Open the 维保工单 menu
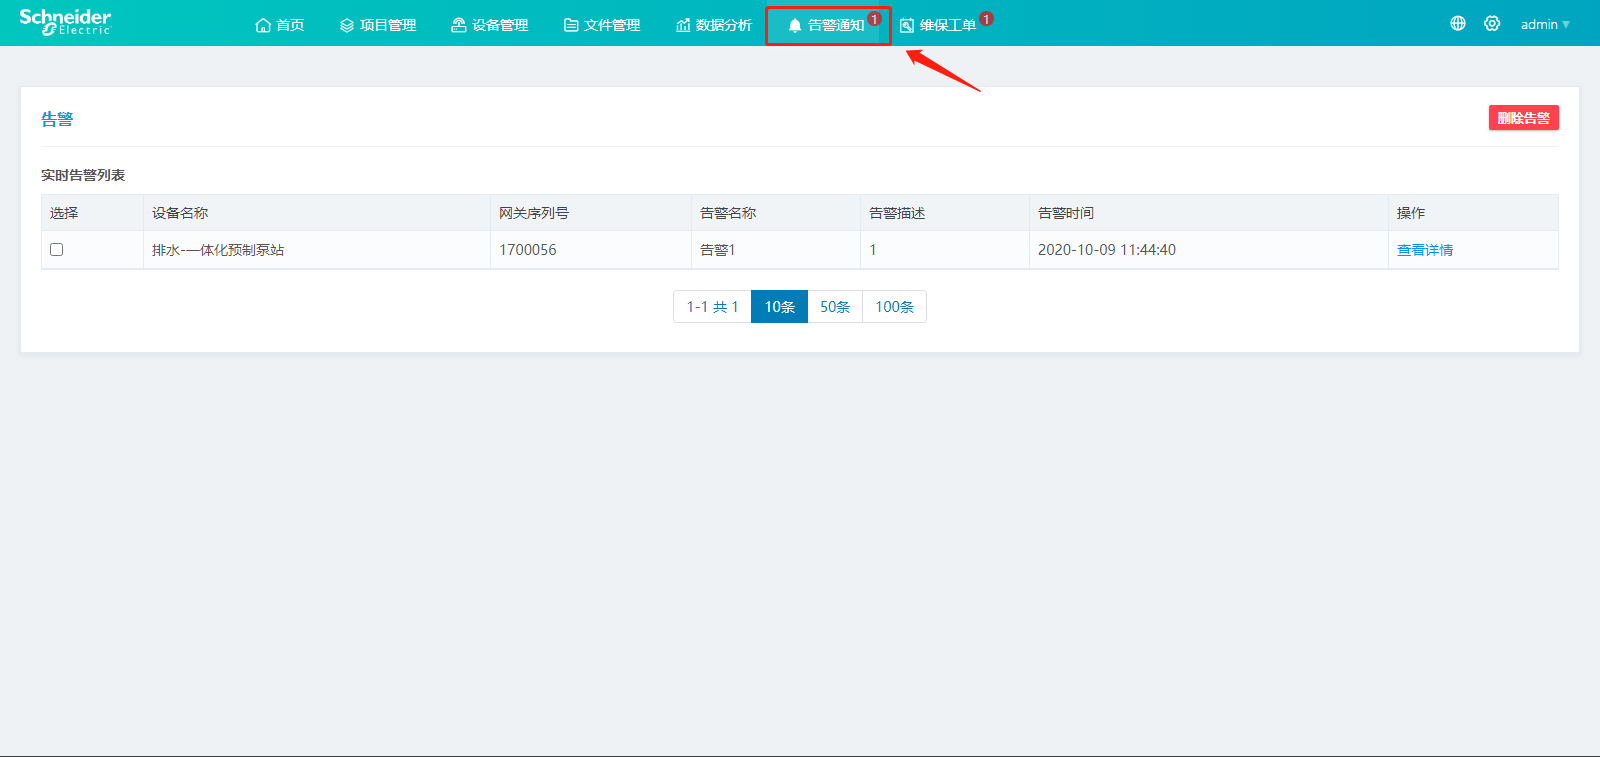 click(938, 25)
